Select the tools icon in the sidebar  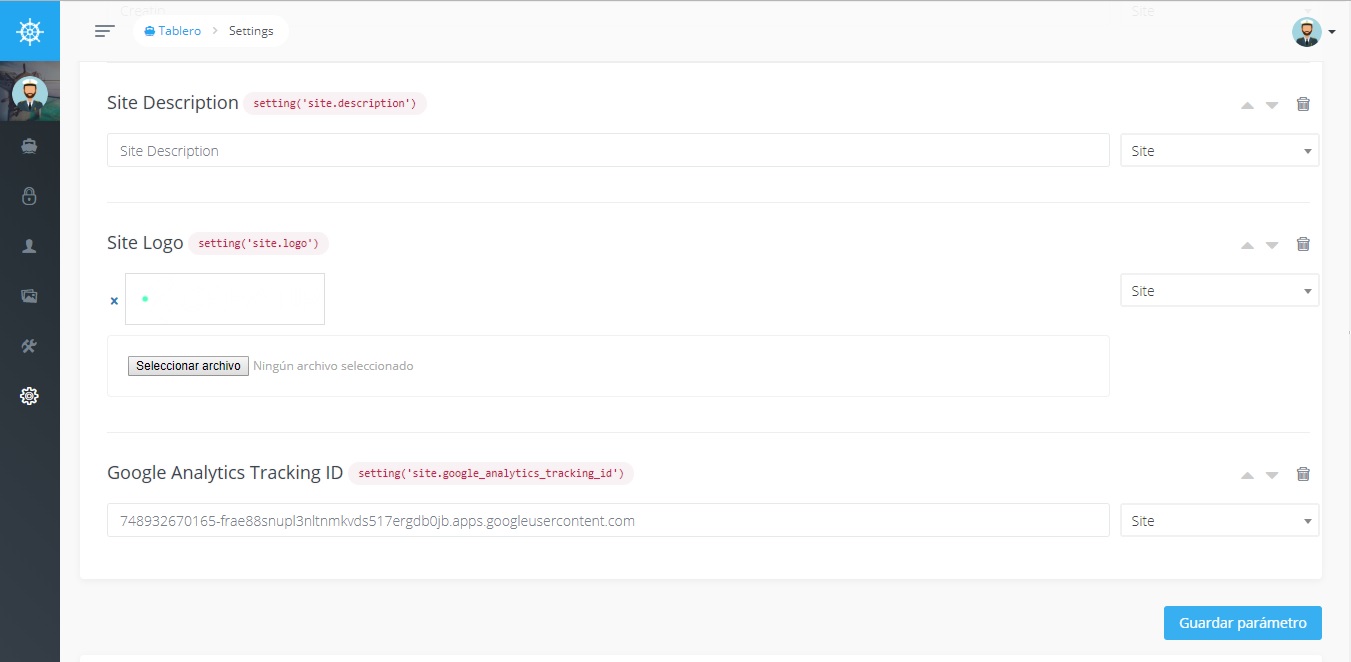29,346
